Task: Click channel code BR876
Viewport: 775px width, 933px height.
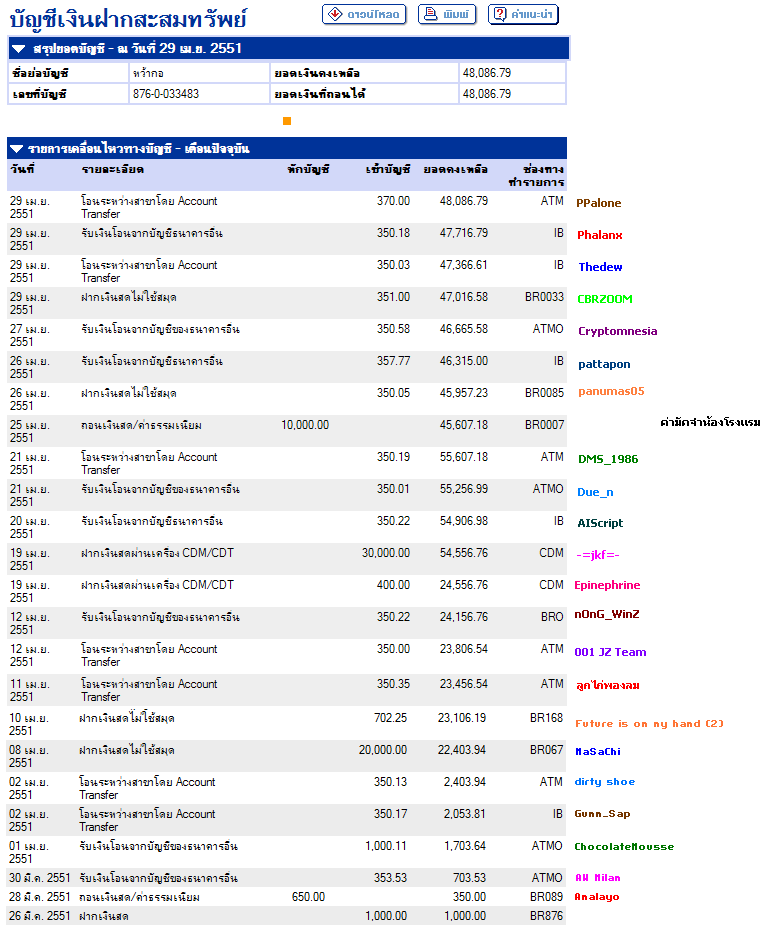Action: (x=546, y=916)
